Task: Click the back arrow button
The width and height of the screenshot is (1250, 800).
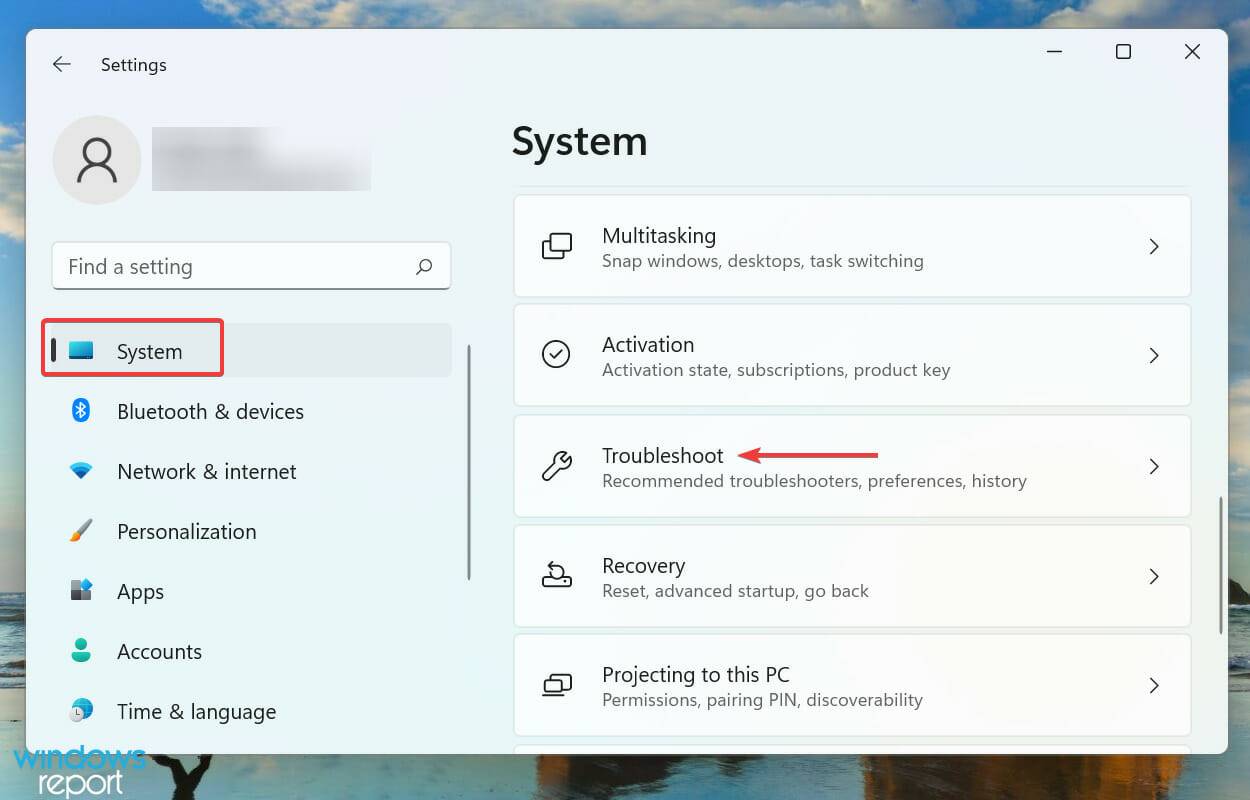Action: pyautogui.click(x=61, y=64)
